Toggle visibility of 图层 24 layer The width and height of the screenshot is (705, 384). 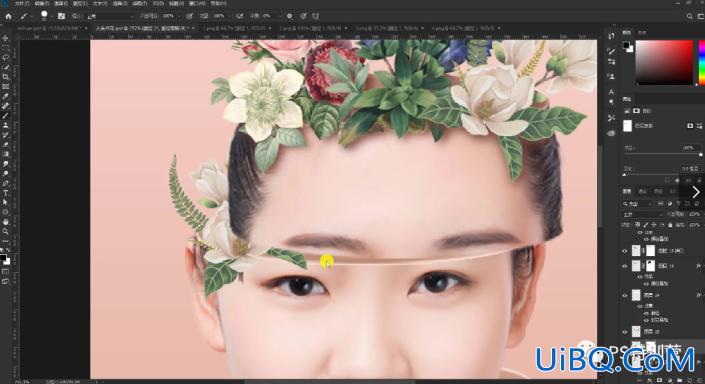(x=625, y=296)
